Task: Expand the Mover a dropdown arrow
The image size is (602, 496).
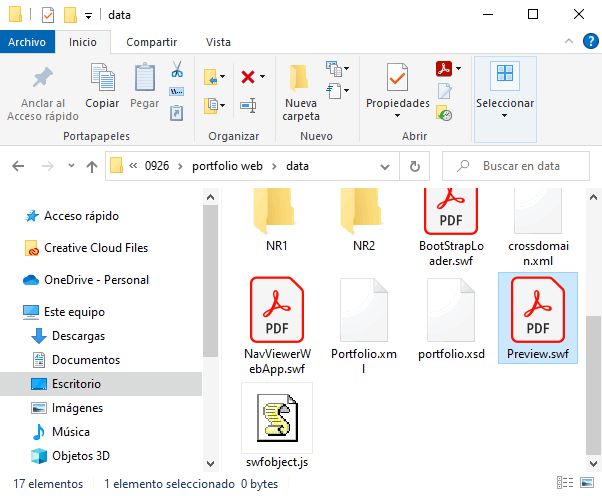Action: pos(223,76)
